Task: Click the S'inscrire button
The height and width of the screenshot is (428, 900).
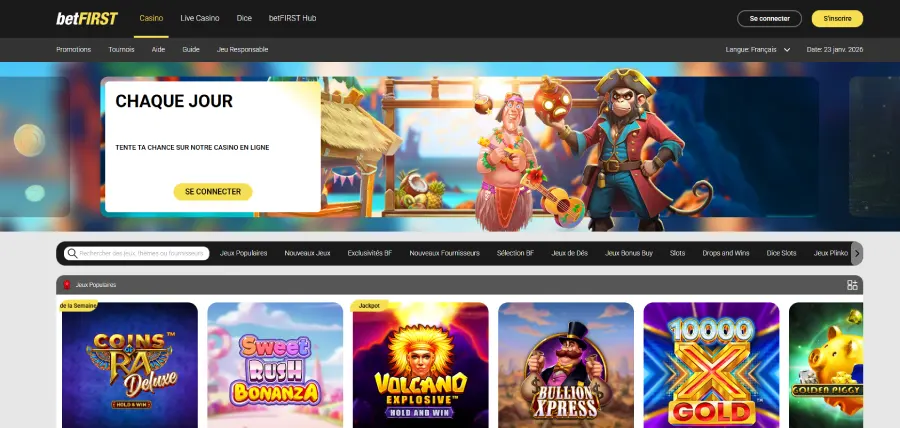Action: click(x=837, y=18)
